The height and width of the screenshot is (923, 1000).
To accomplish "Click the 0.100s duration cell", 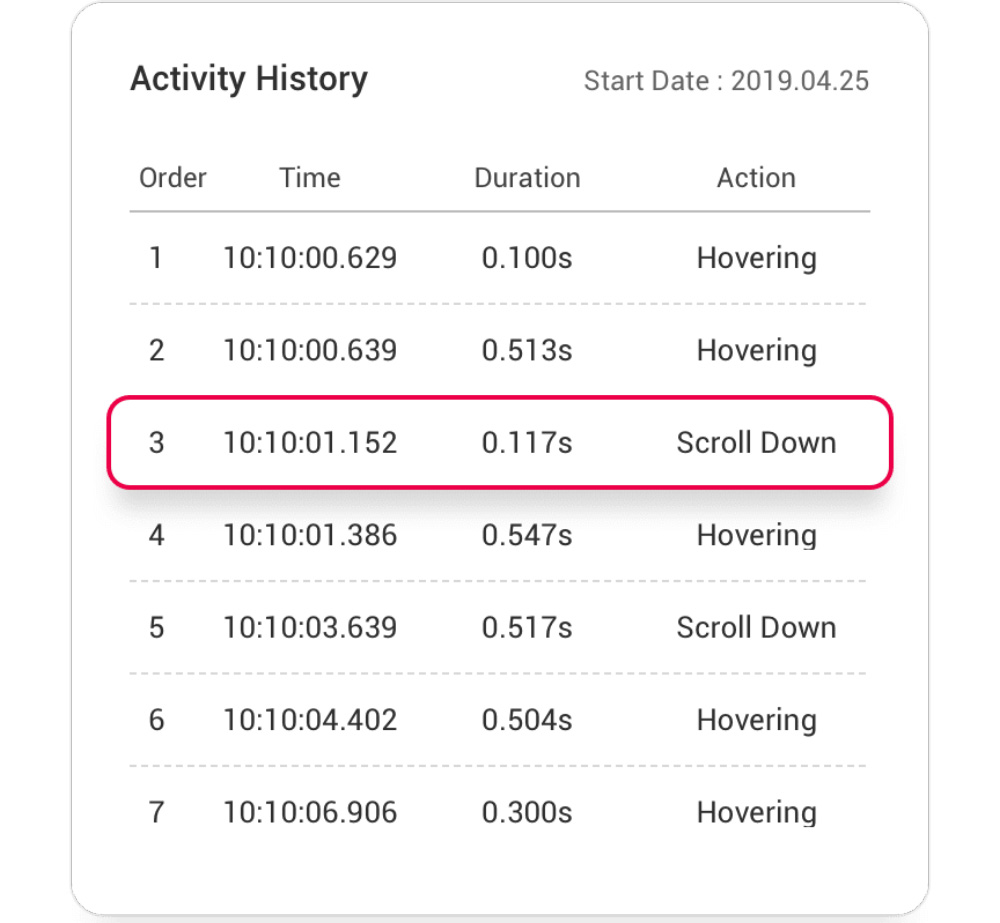I will (527, 258).
